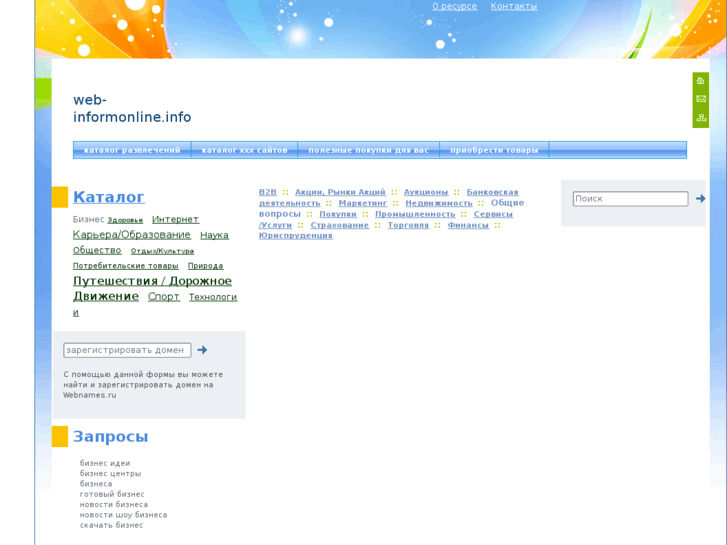Click the Запросы heading
727x545 pixels.
(110, 436)
